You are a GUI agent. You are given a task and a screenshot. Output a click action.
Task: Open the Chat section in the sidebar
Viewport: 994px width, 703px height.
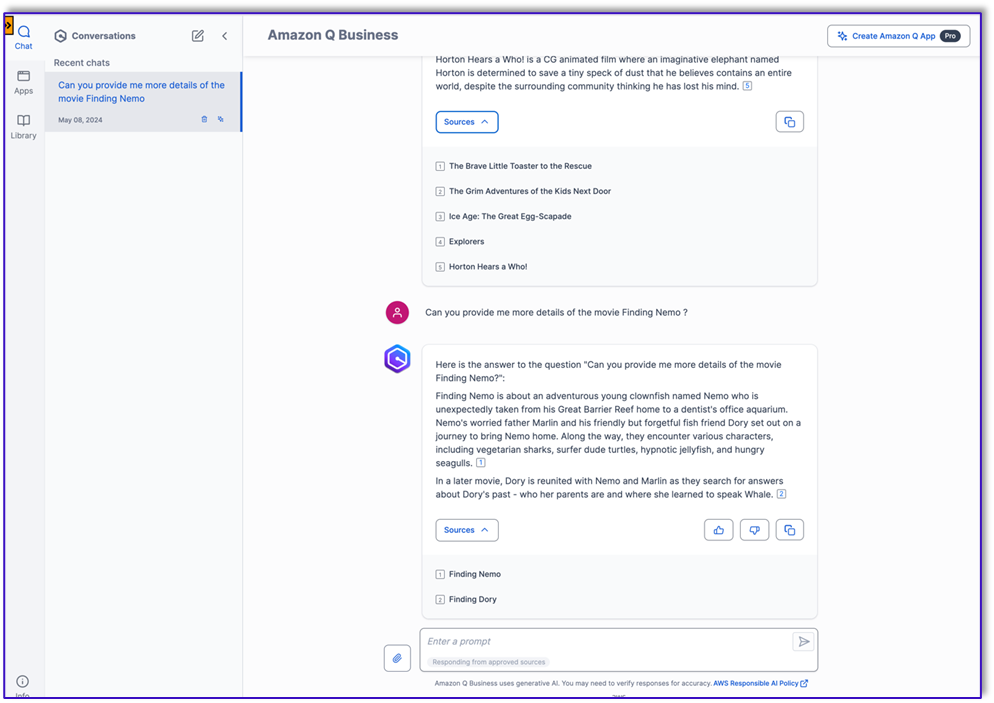pos(23,37)
